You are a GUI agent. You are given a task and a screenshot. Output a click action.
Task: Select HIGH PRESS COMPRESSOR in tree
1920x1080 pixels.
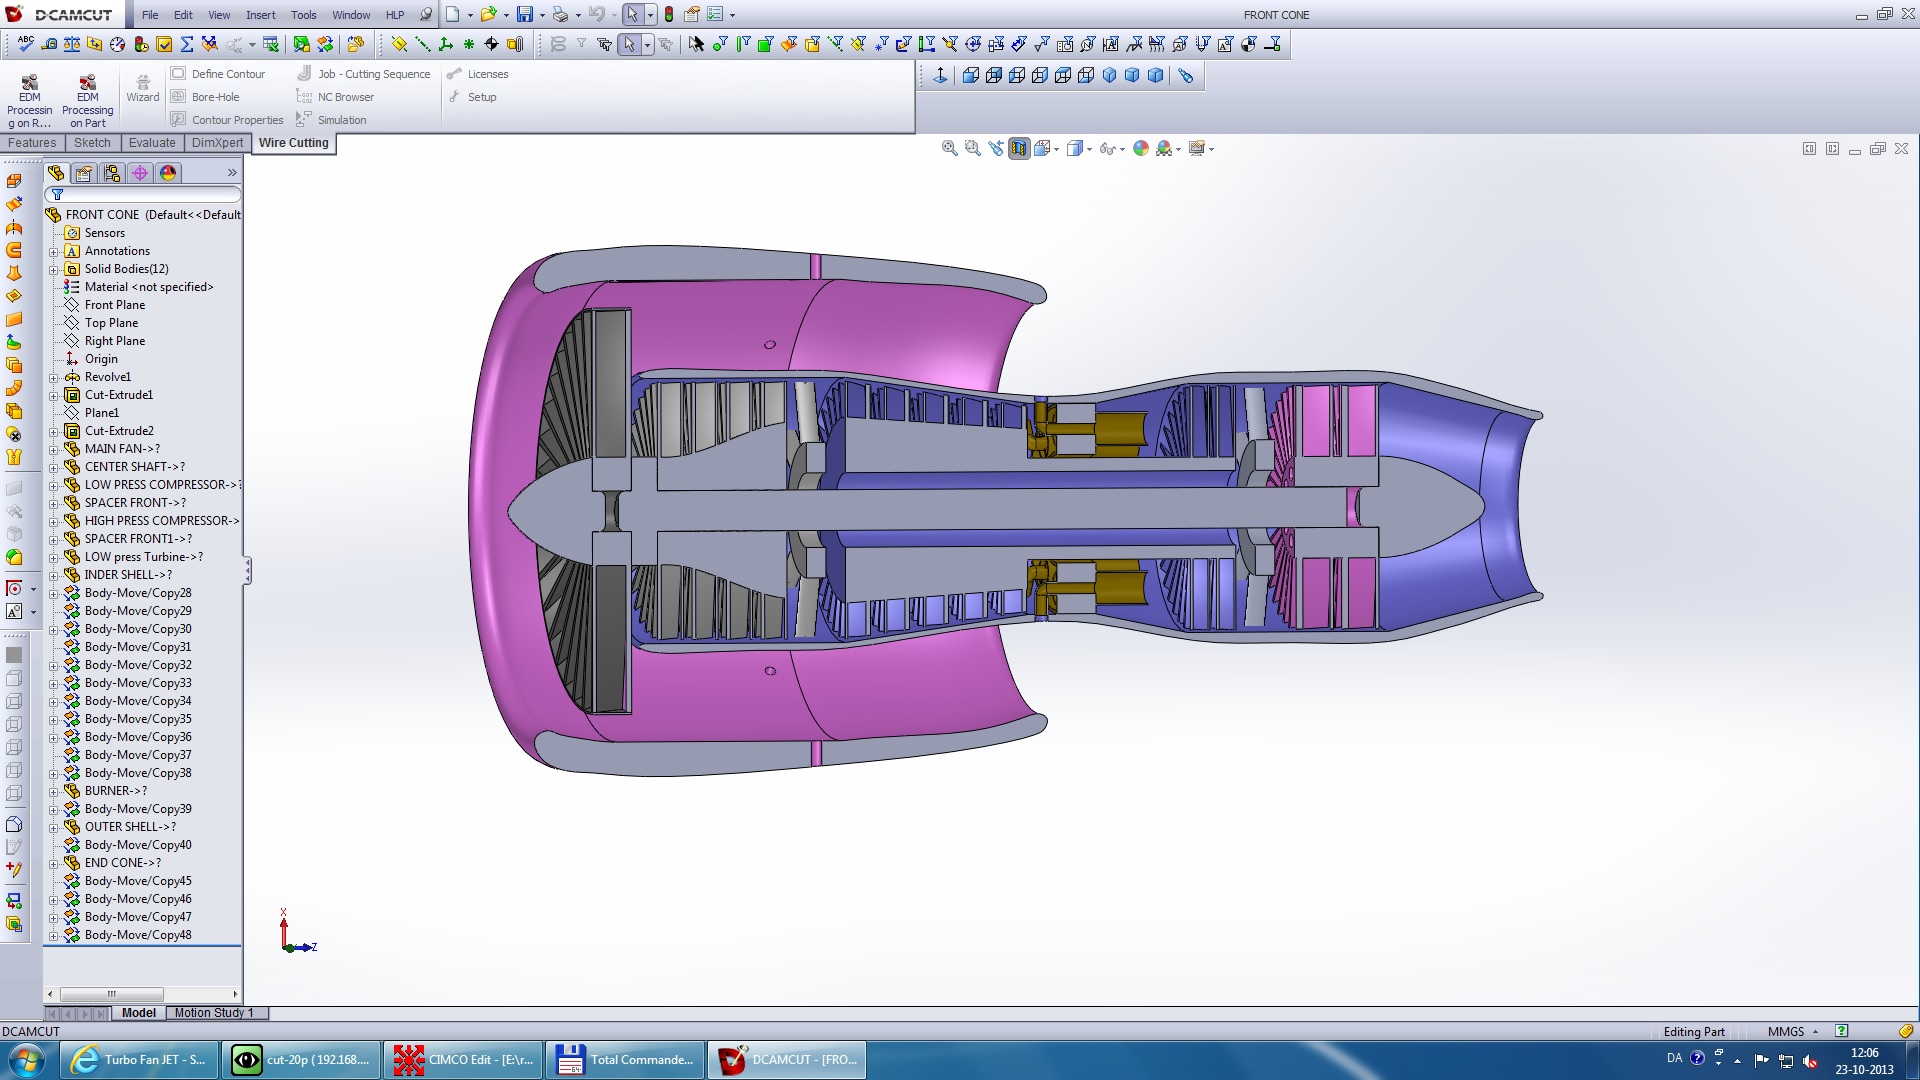(x=162, y=521)
